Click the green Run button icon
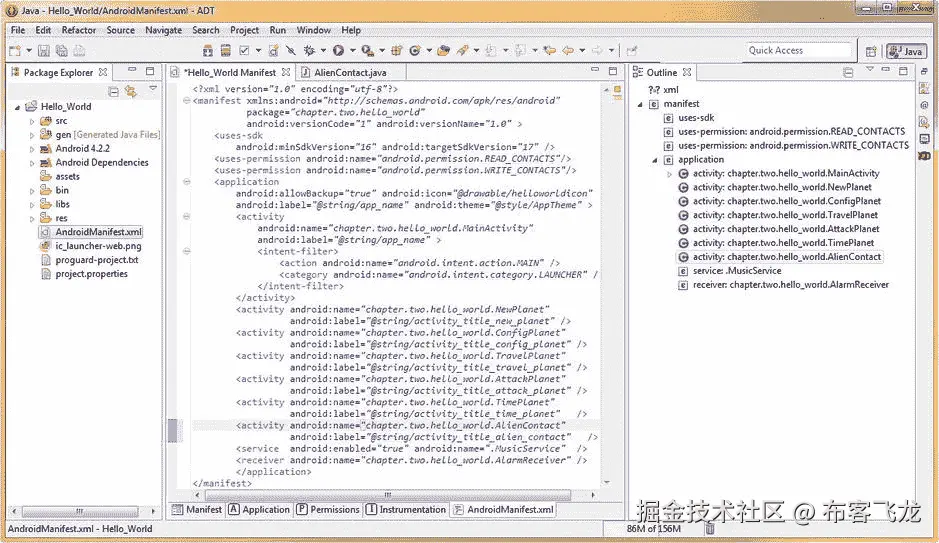Screen dimensions: 939x543 (338, 51)
